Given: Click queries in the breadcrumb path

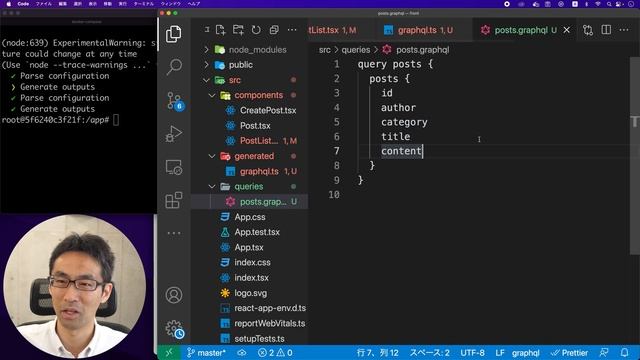Looking at the screenshot, I should point(356,50).
